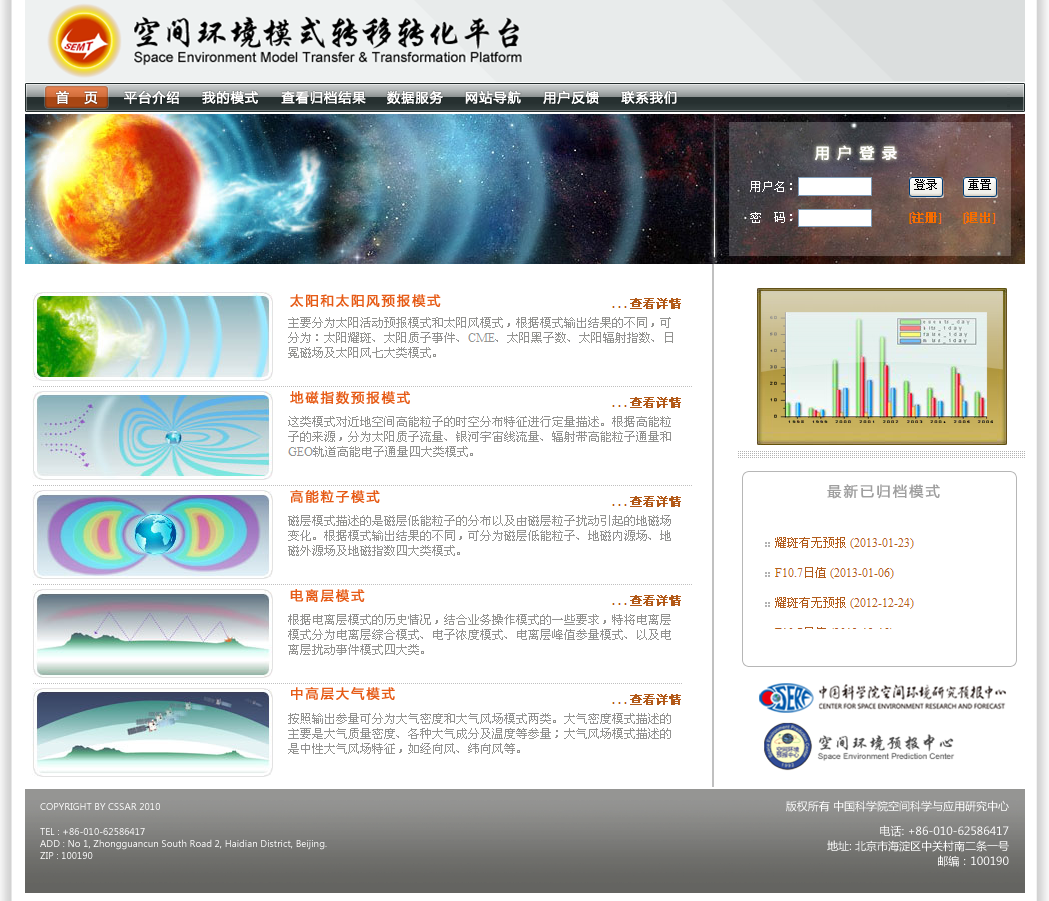The height and width of the screenshot is (901, 1049).
Task: Open the 高能粒子模式 radiation belt thumbnail
Action: (153, 534)
